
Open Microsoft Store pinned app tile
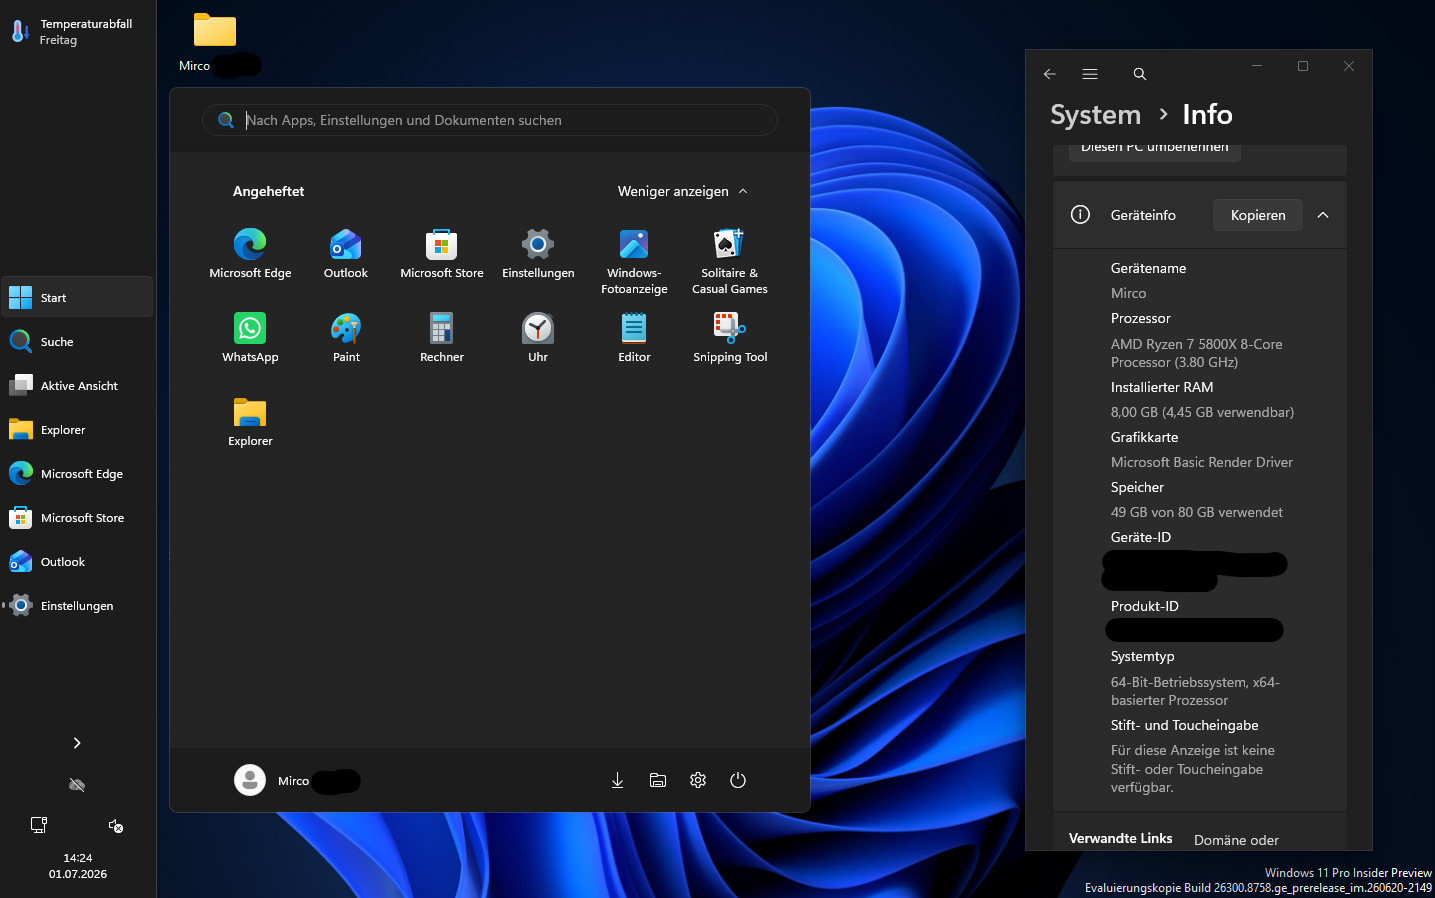coord(442,254)
